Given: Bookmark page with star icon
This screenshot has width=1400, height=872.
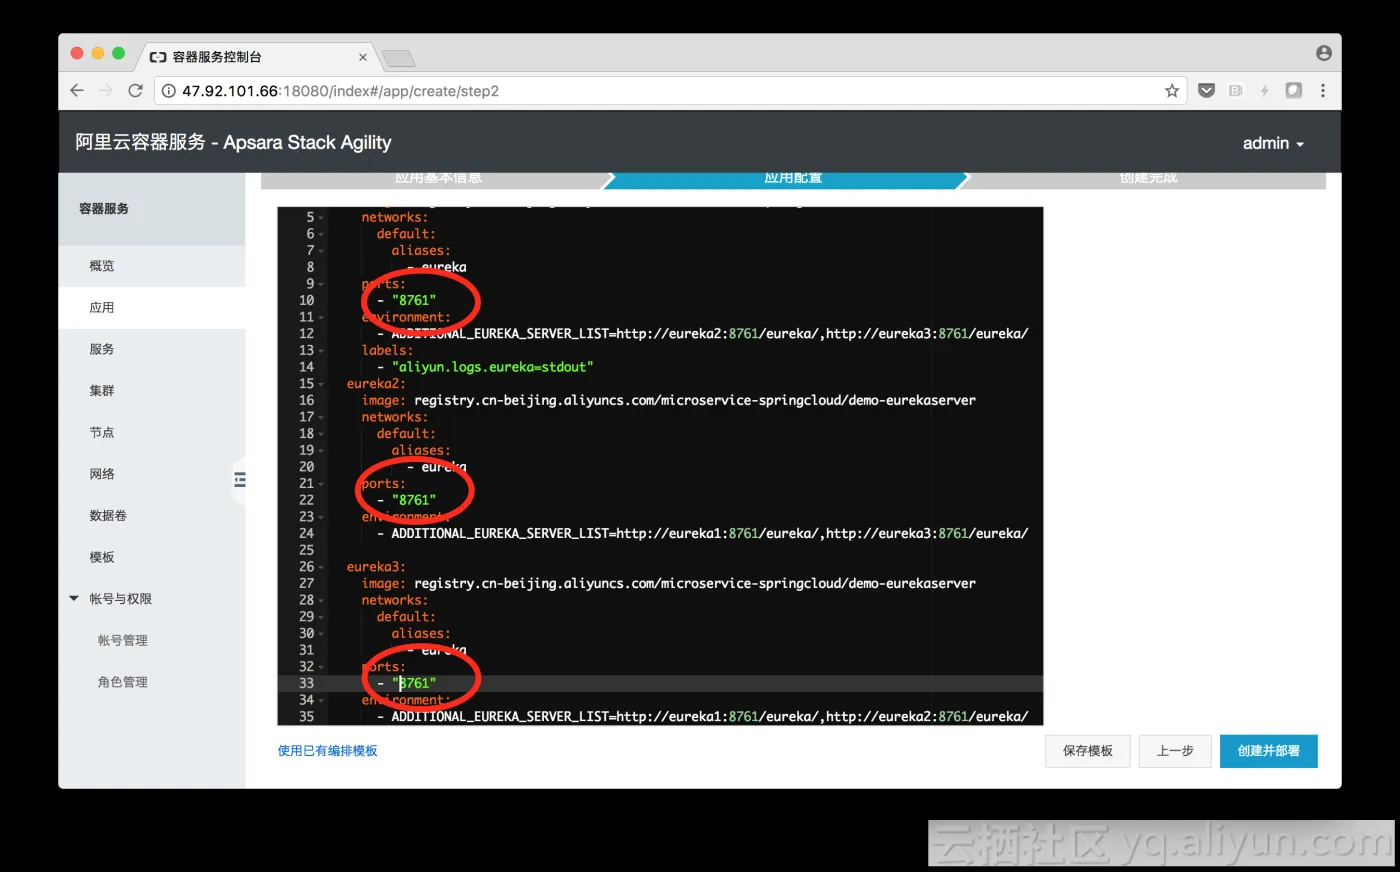Looking at the screenshot, I should pos(1172,90).
